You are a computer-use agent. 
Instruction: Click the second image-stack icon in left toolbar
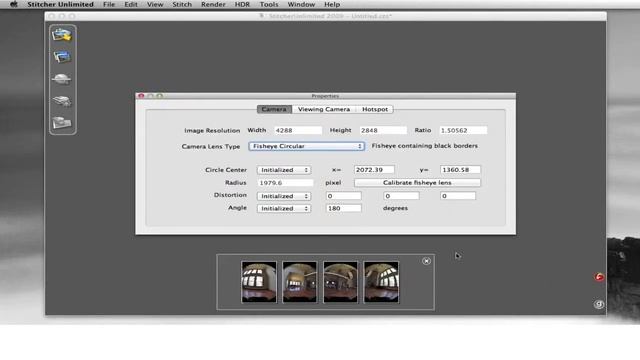[x=62, y=57]
